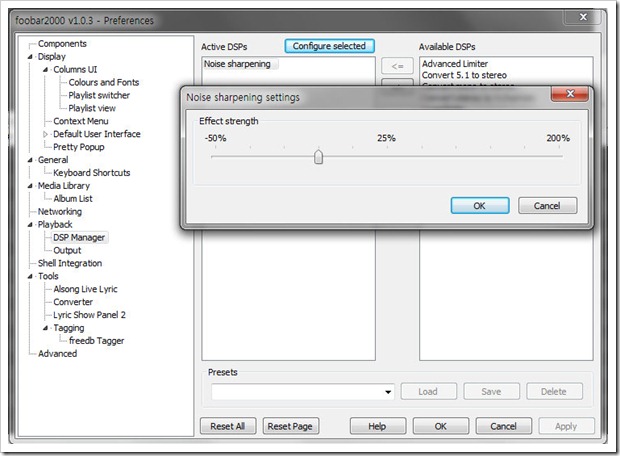The image size is (620, 456).
Task: Click the Apply button in Preferences
Action: click(566, 426)
